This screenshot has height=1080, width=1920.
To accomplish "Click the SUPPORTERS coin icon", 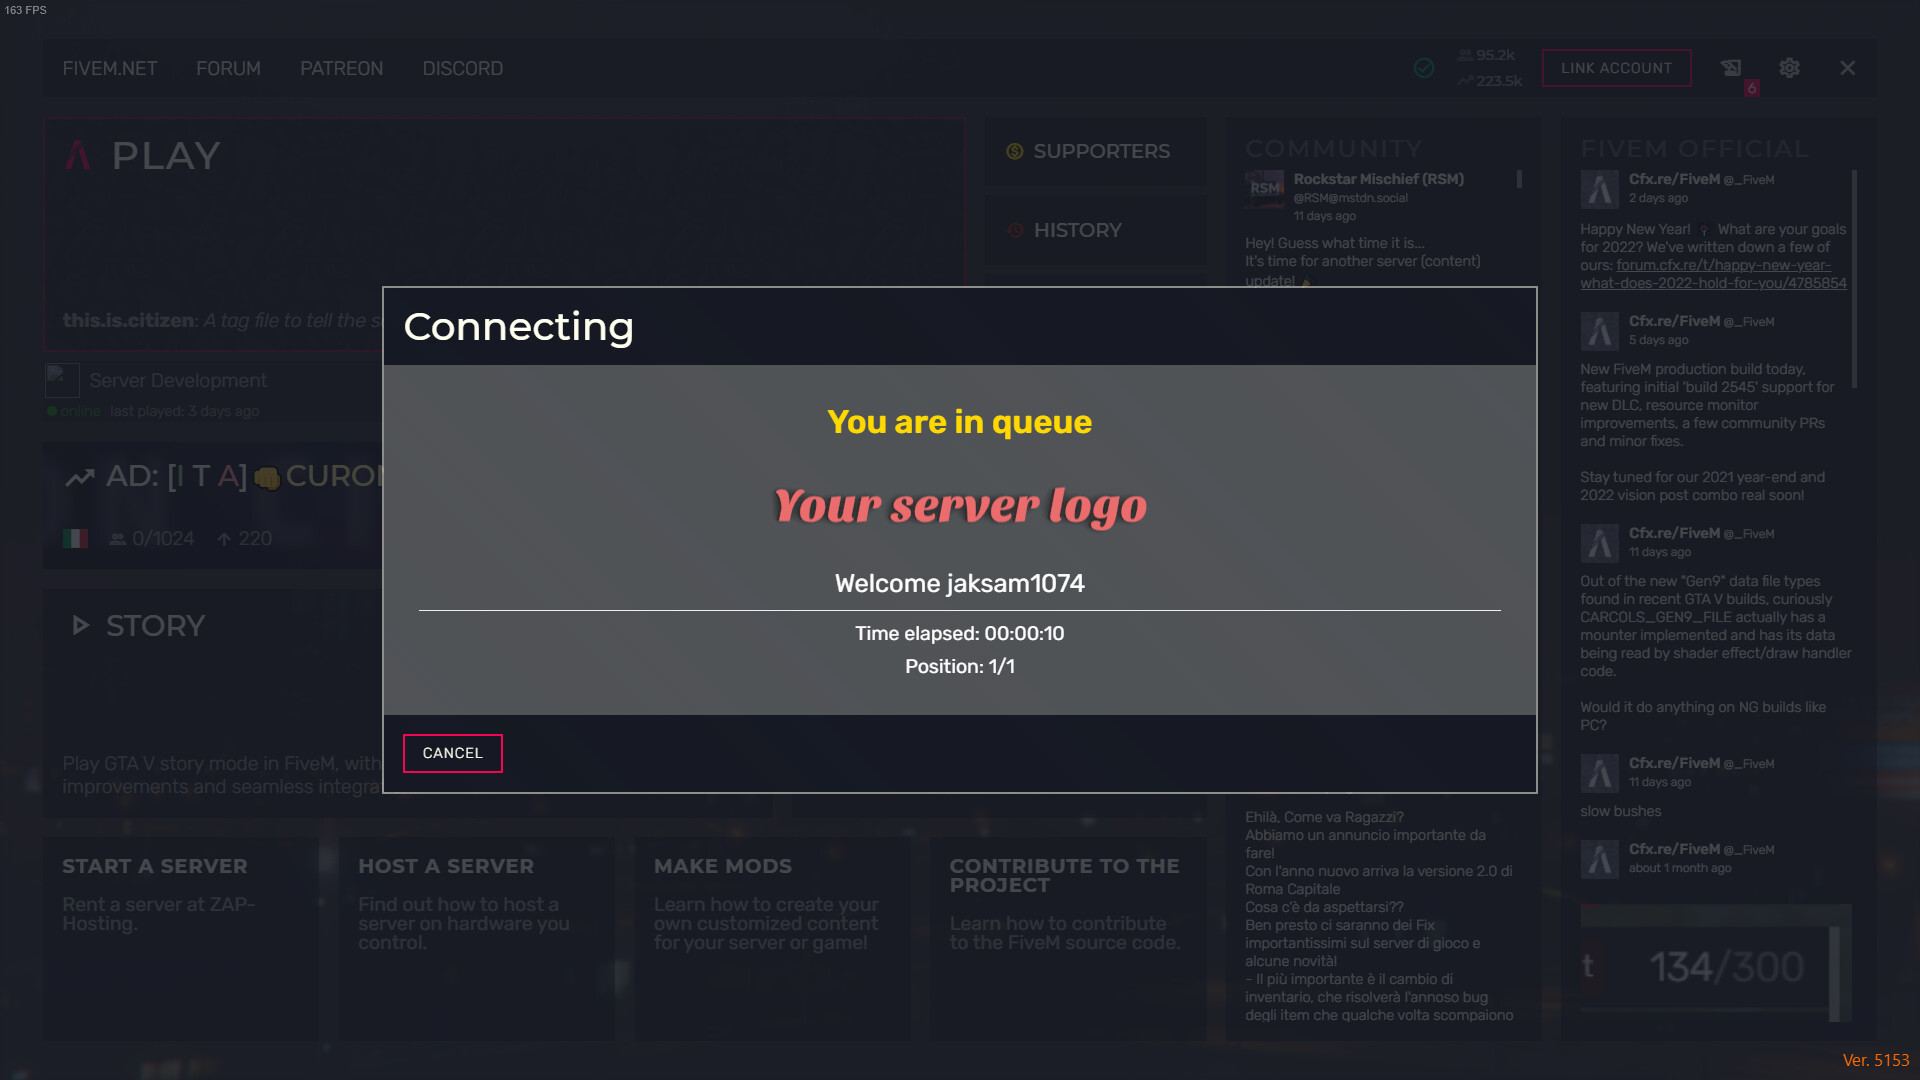I will coord(1014,151).
